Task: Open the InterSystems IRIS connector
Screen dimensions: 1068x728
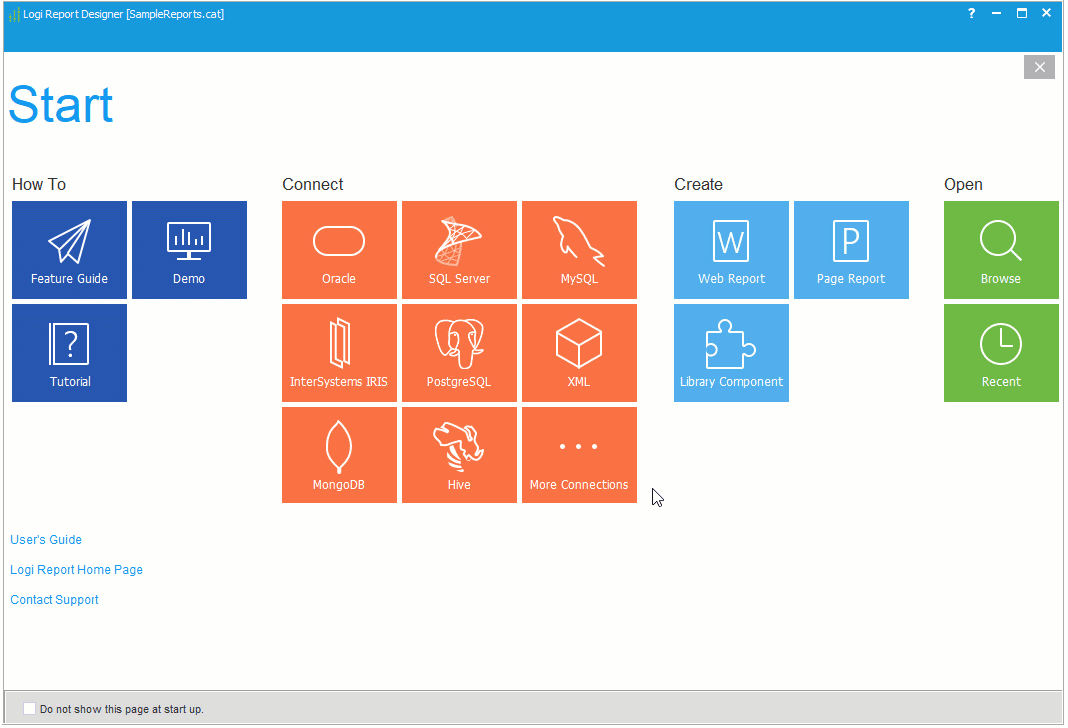Action: (339, 352)
